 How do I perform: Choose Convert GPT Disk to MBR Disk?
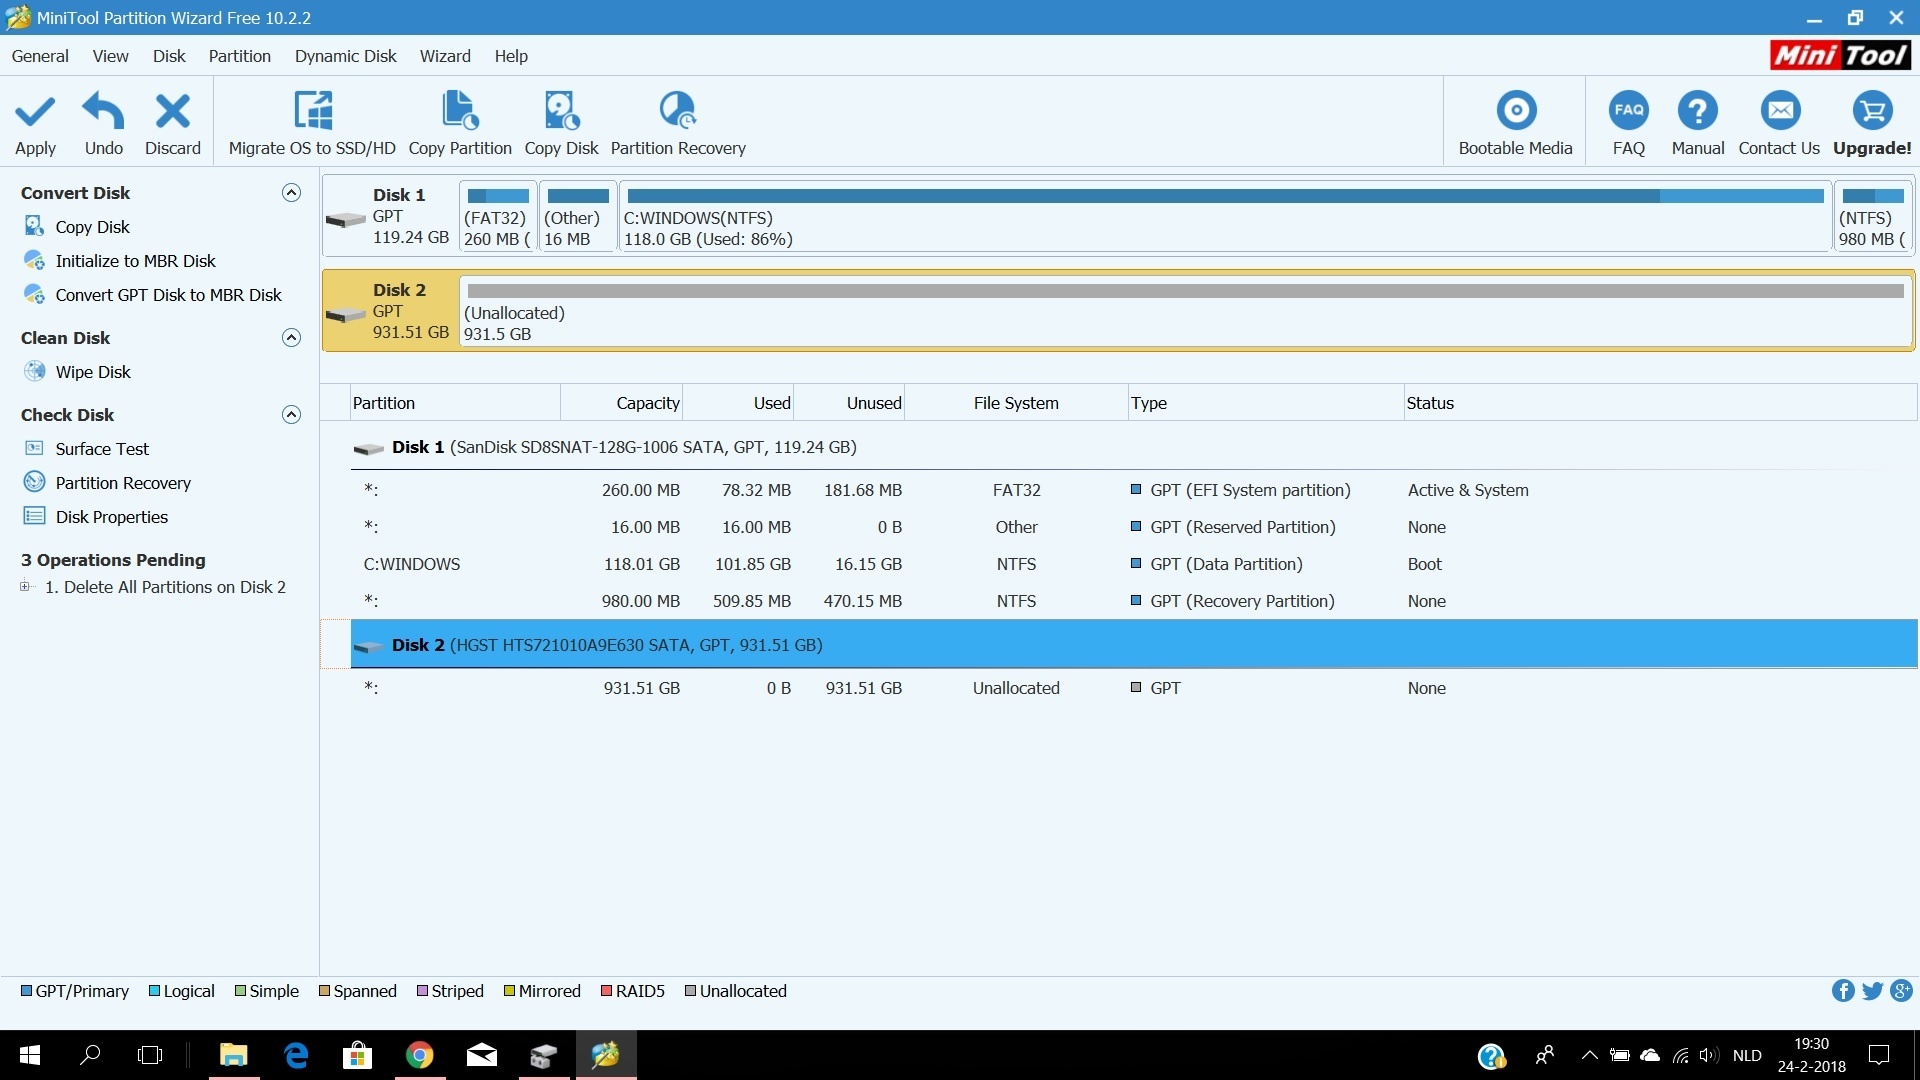click(168, 295)
